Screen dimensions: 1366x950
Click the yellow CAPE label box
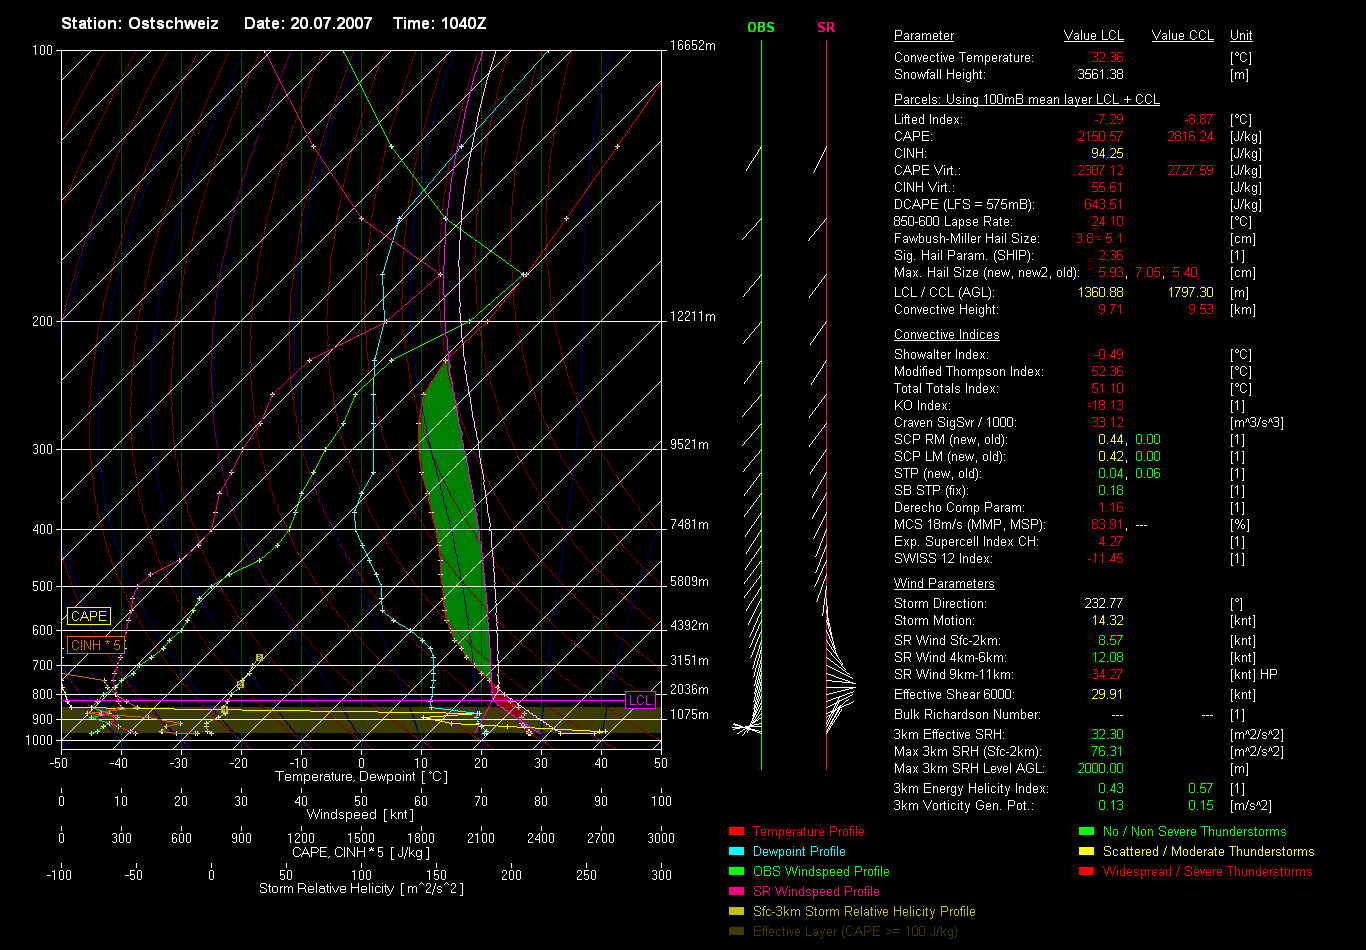pos(88,617)
